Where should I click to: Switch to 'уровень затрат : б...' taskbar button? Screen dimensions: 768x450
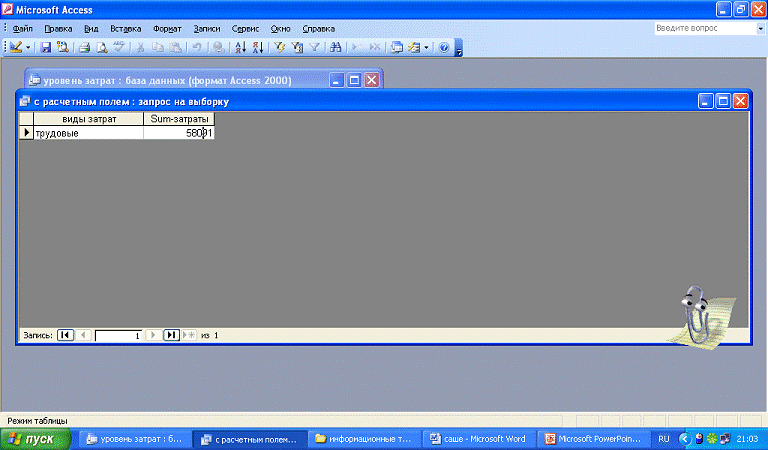(x=134, y=439)
